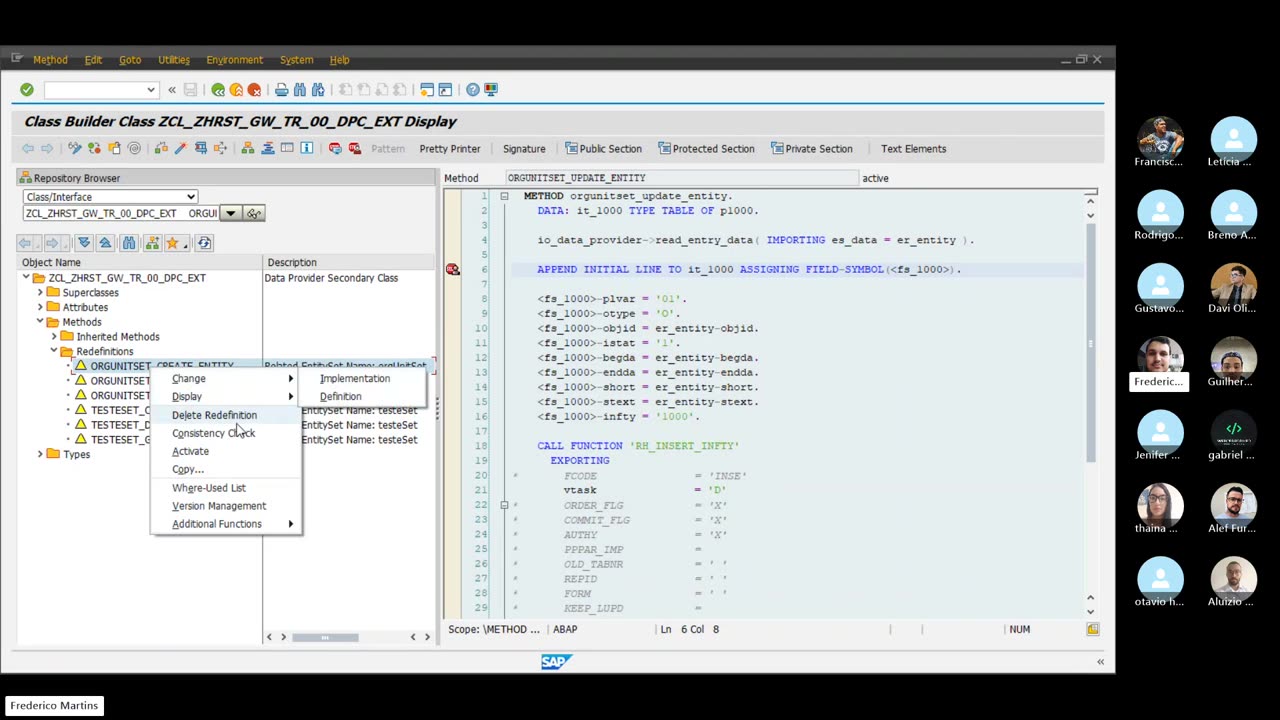Click the Print icon in top toolbar
Screen dimensions: 1280x720
click(282, 90)
